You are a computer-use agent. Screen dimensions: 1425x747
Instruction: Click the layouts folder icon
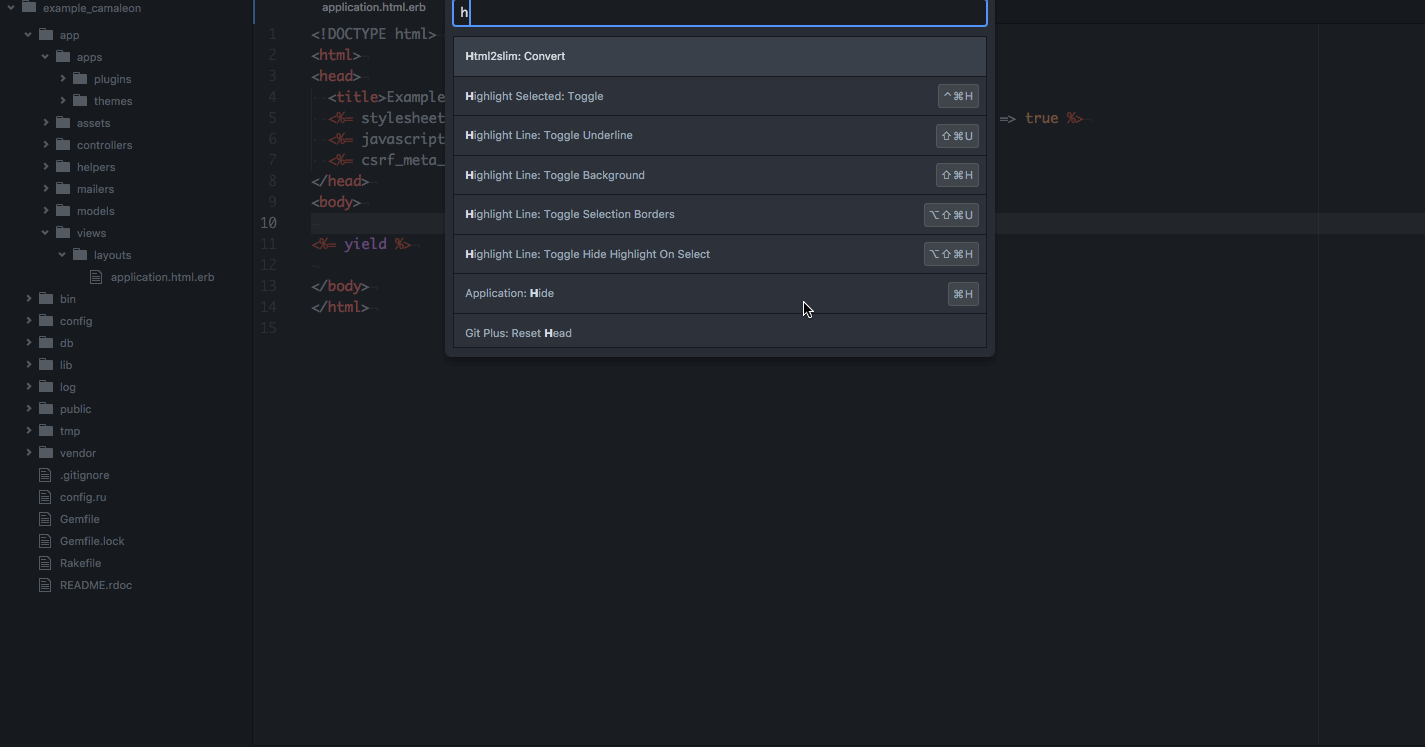pos(80,255)
